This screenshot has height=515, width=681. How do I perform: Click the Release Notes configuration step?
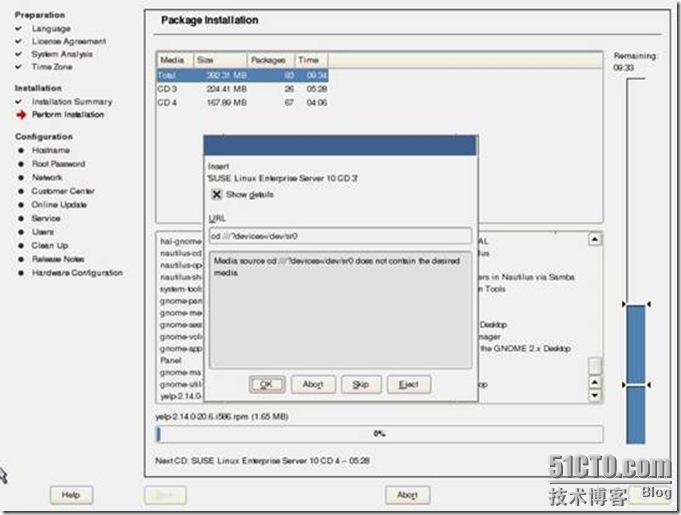click(58, 259)
